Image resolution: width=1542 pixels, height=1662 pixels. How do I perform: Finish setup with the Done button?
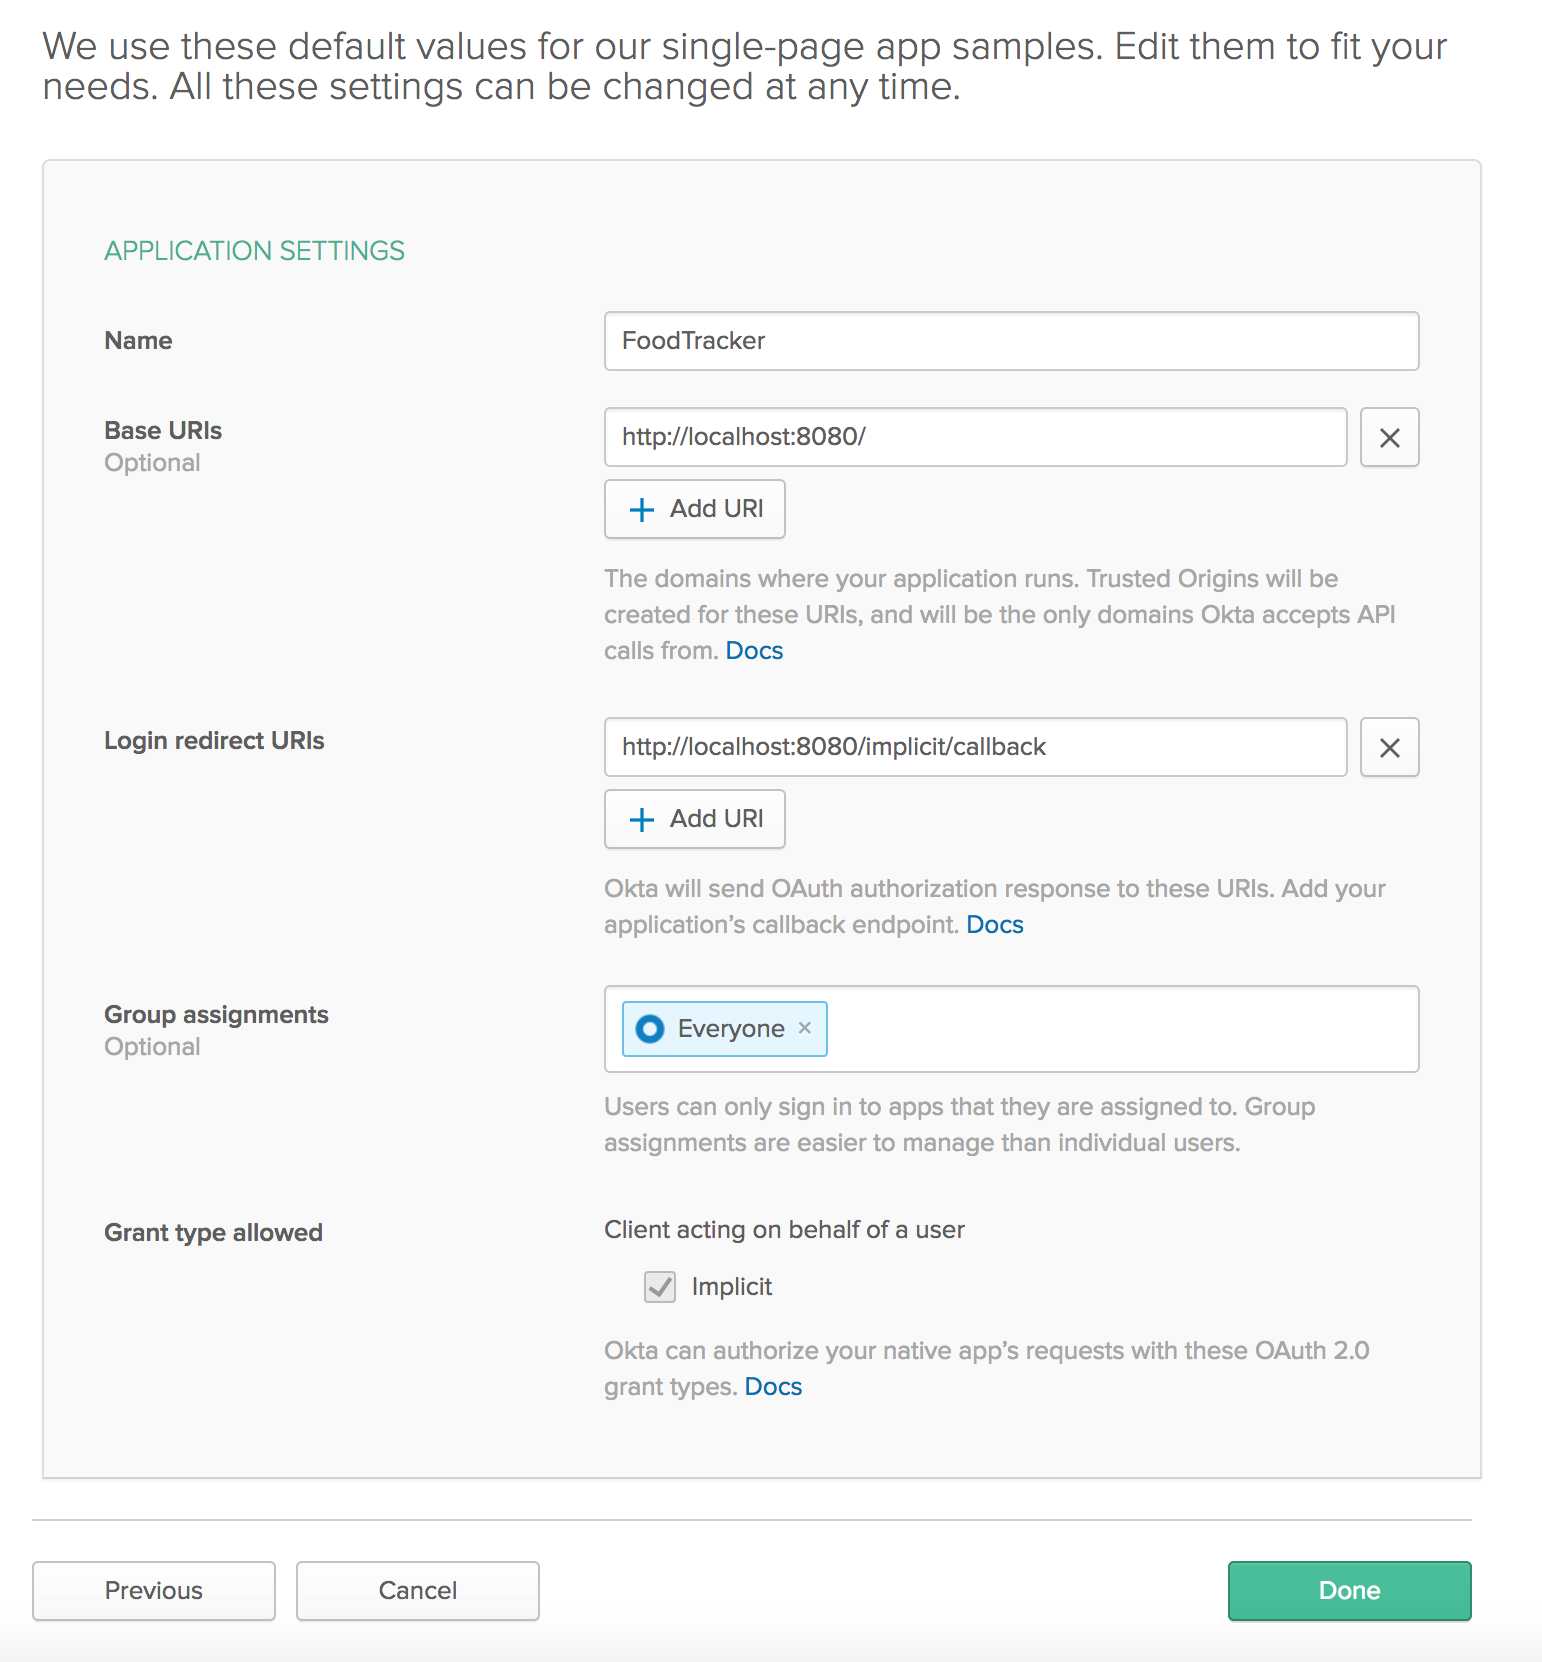pyautogui.click(x=1349, y=1591)
